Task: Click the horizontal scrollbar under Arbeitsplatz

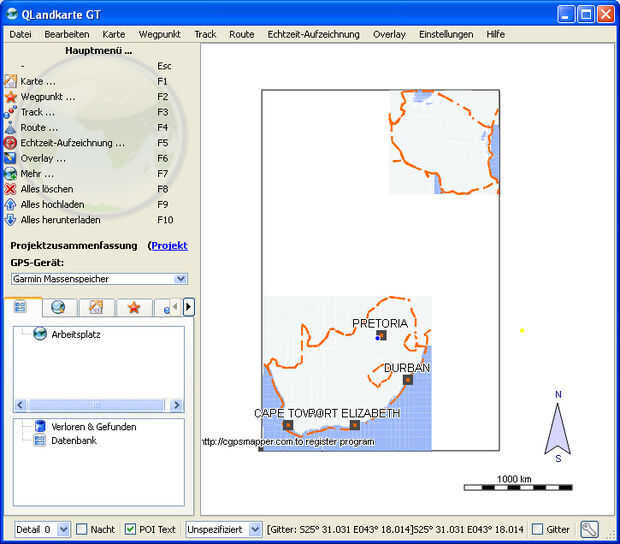Action: [x=98, y=405]
